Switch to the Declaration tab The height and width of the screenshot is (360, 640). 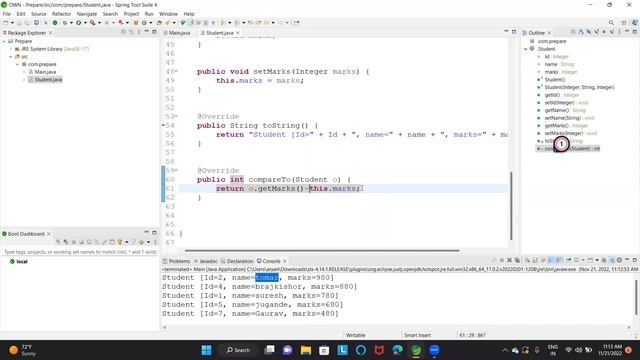click(237, 261)
